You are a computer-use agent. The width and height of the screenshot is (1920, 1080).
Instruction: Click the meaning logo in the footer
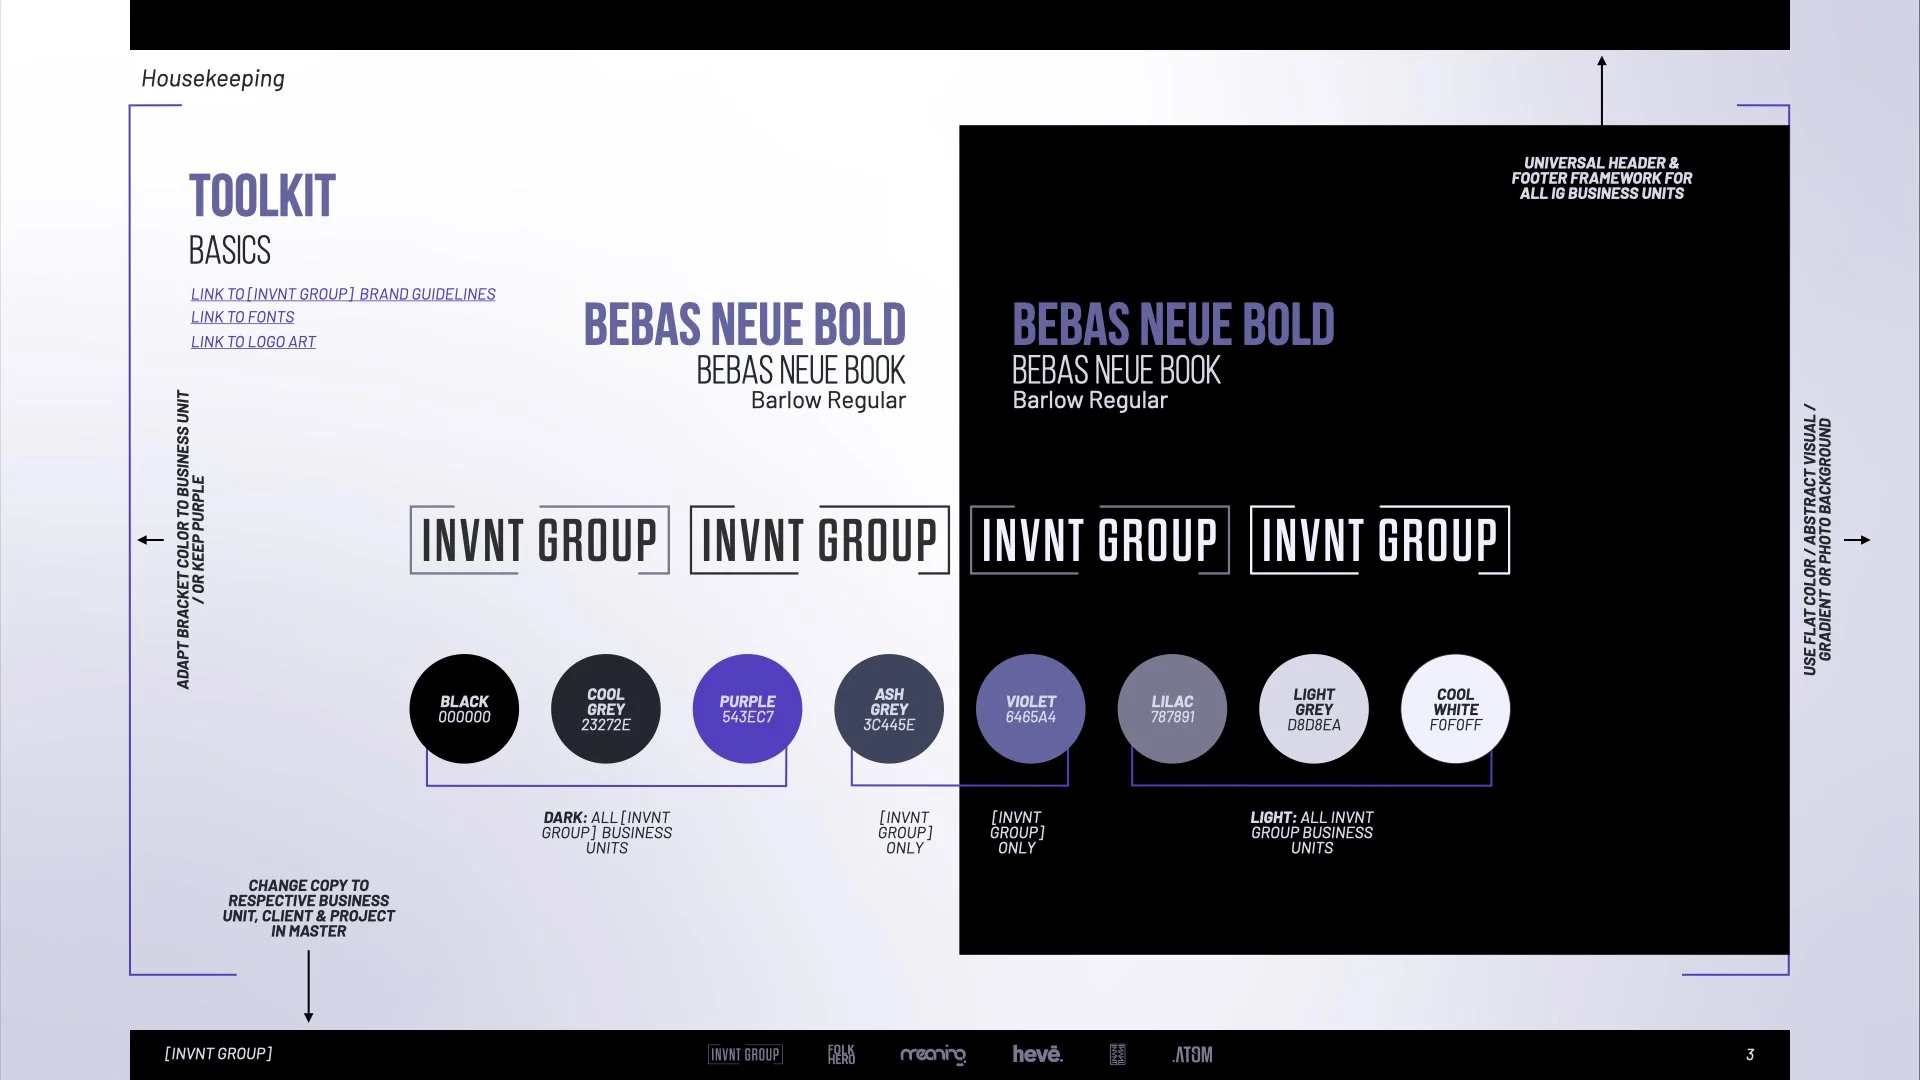pyautogui.click(x=932, y=1054)
